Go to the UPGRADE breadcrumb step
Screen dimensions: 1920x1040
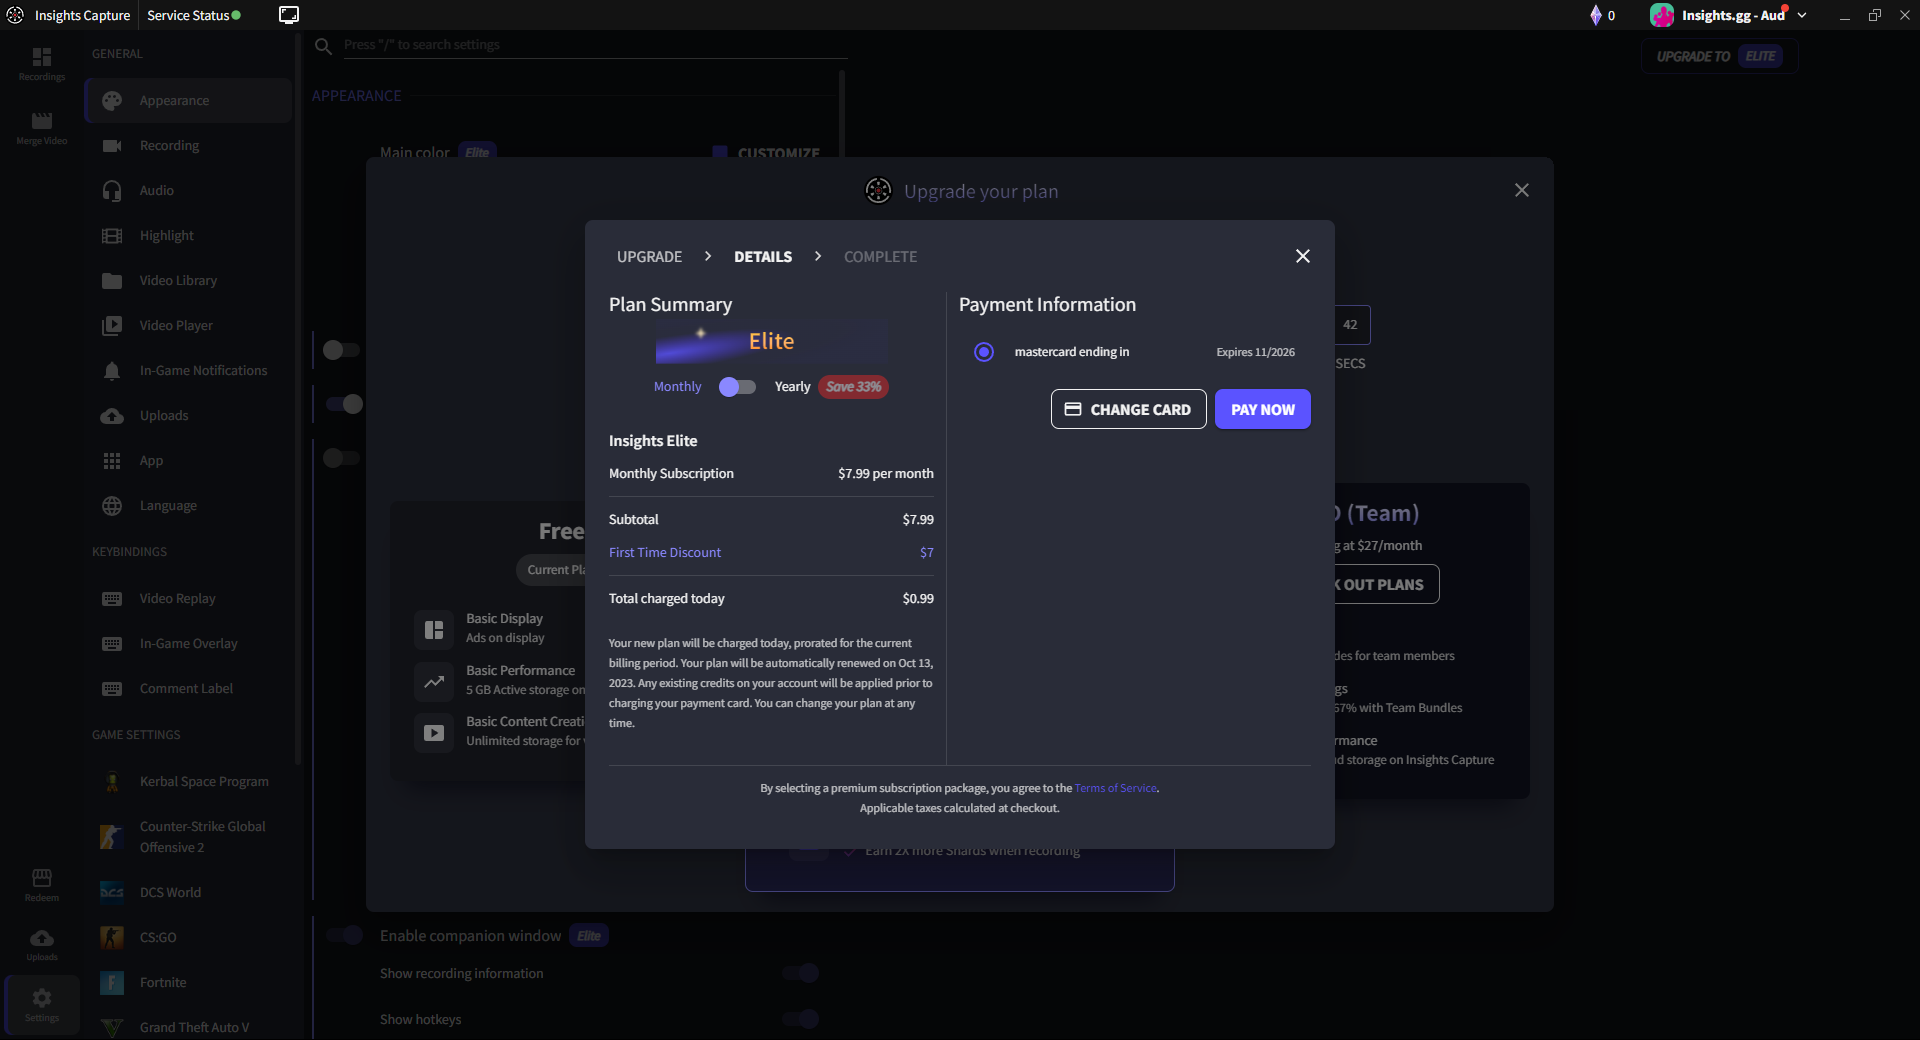point(649,257)
